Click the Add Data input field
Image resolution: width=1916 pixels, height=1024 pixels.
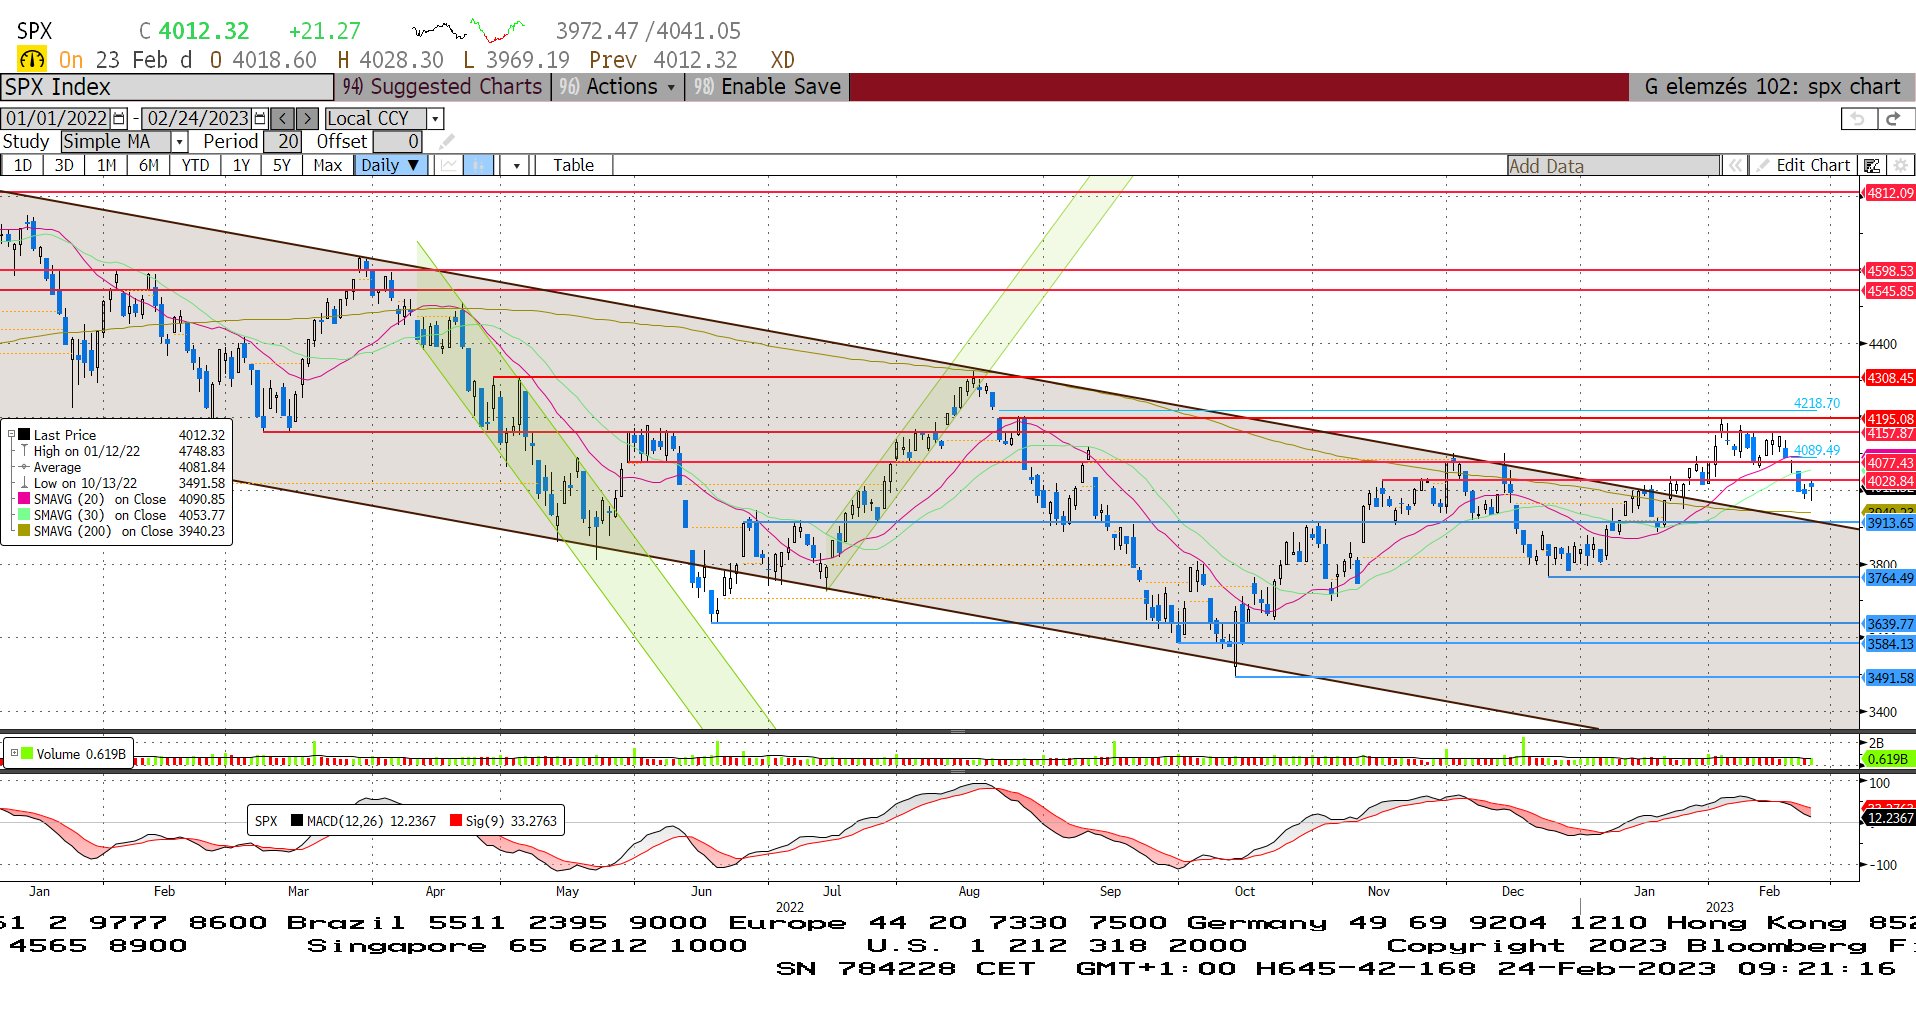tap(1613, 166)
